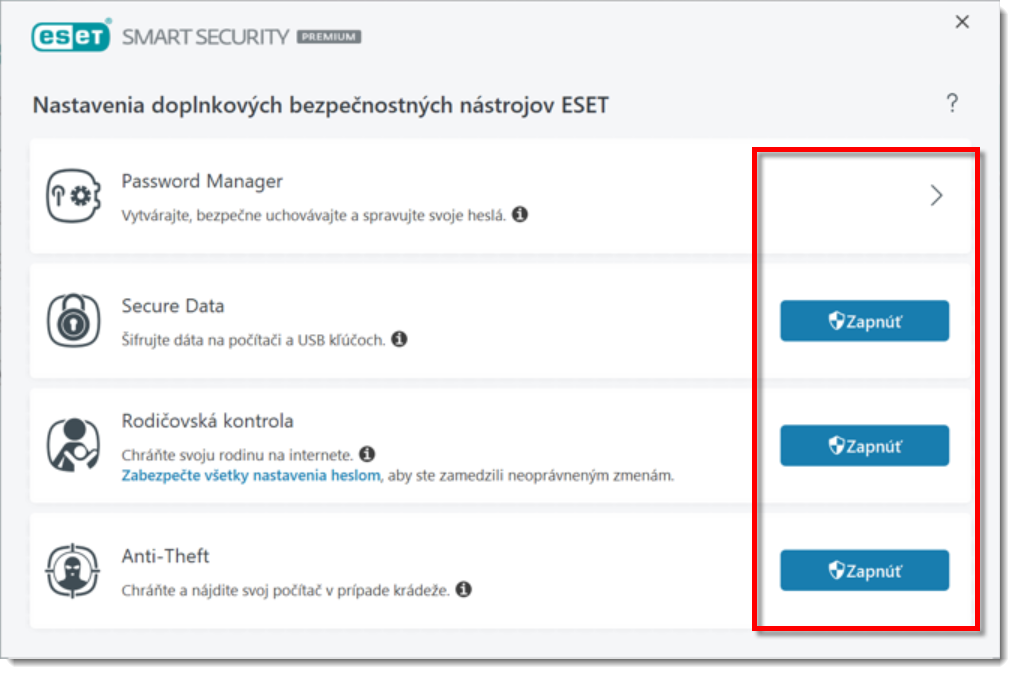Click the Secure Data padlock icon
The height and width of the screenshot is (674, 1015).
tap(74, 321)
